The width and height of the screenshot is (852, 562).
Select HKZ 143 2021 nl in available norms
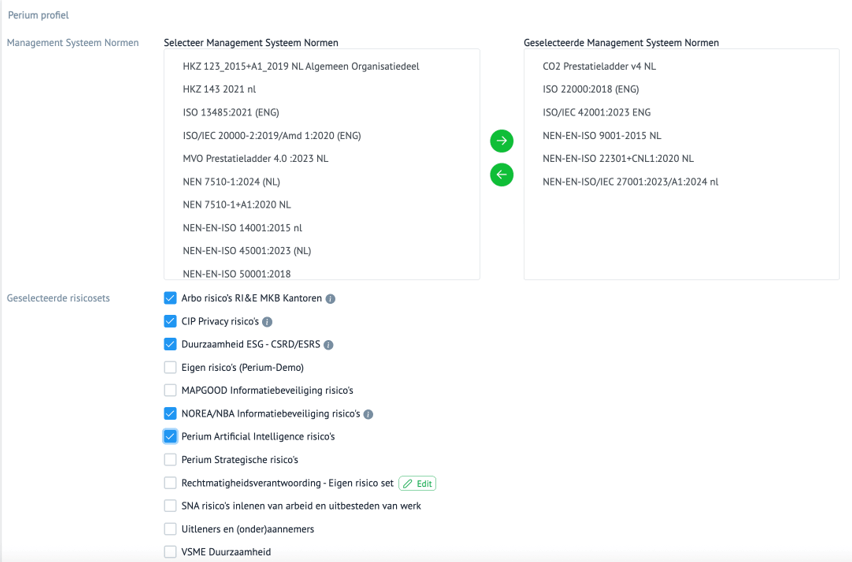pyautogui.click(x=219, y=89)
